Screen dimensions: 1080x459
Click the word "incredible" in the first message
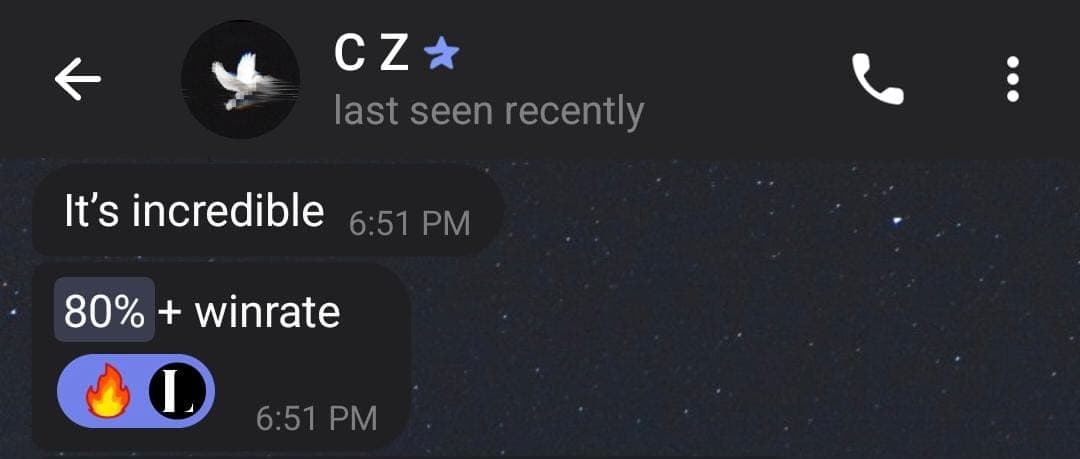click(228, 210)
